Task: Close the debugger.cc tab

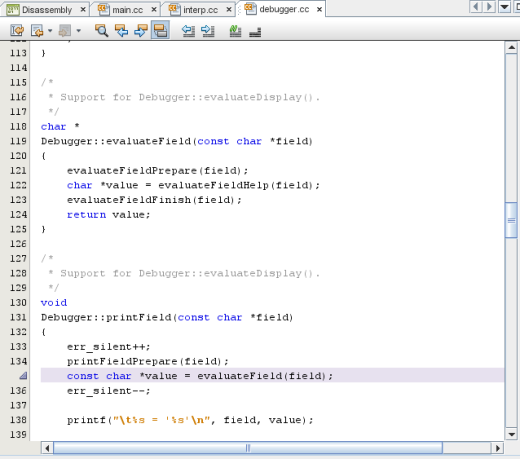Action: 319,10
